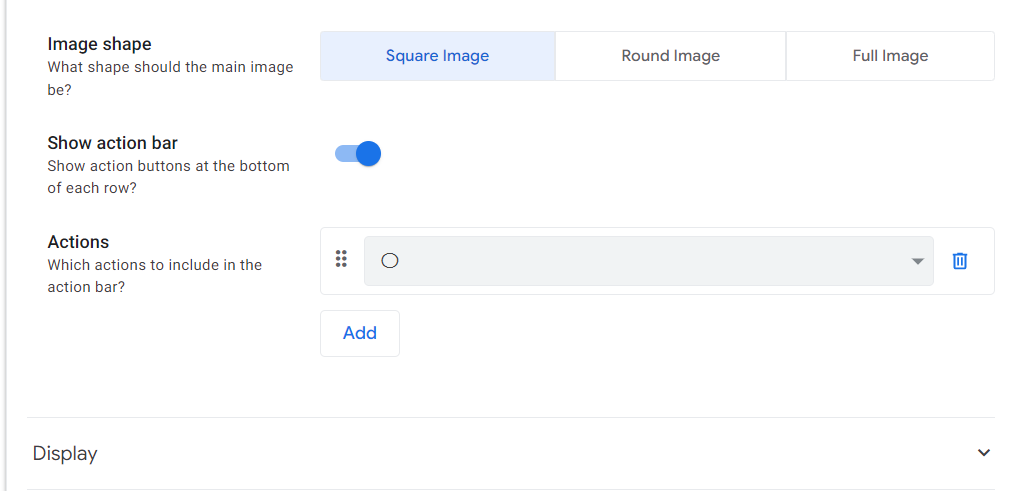Turn off the Show action bar switch
Viewport: 1015px width, 491px height.
[x=358, y=154]
